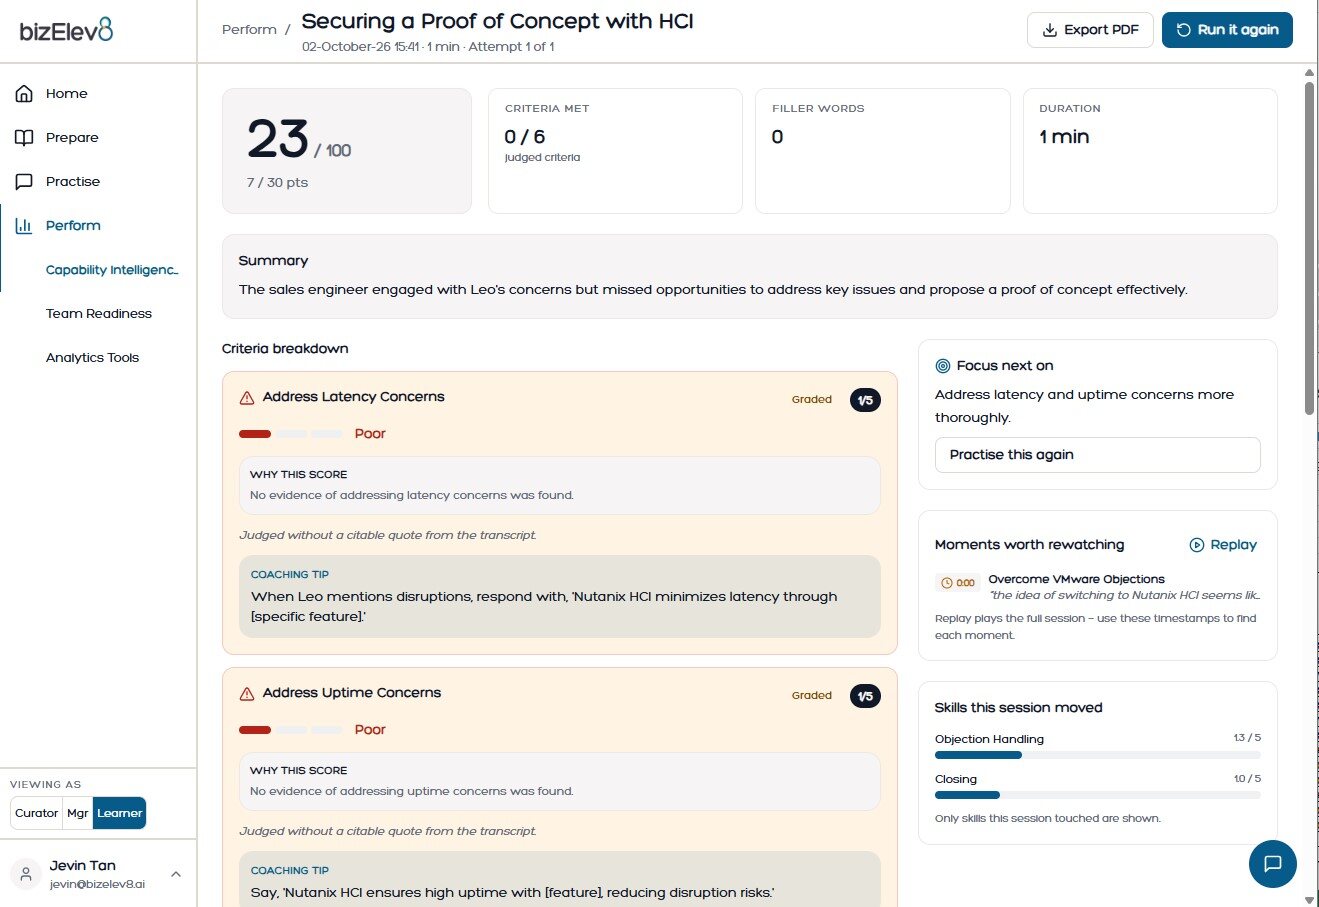Click the warning icon beside Address Latency Concerns
The image size is (1319, 907).
(x=247, y=398)
